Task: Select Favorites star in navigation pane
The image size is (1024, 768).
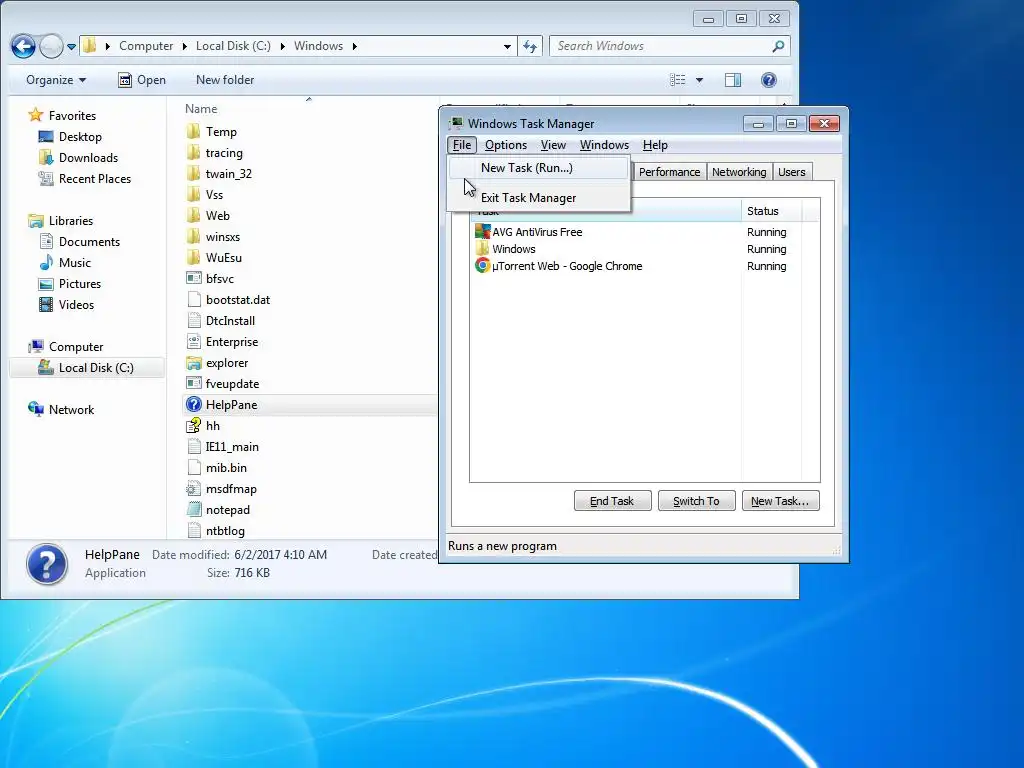Action: tap(35, 116)
